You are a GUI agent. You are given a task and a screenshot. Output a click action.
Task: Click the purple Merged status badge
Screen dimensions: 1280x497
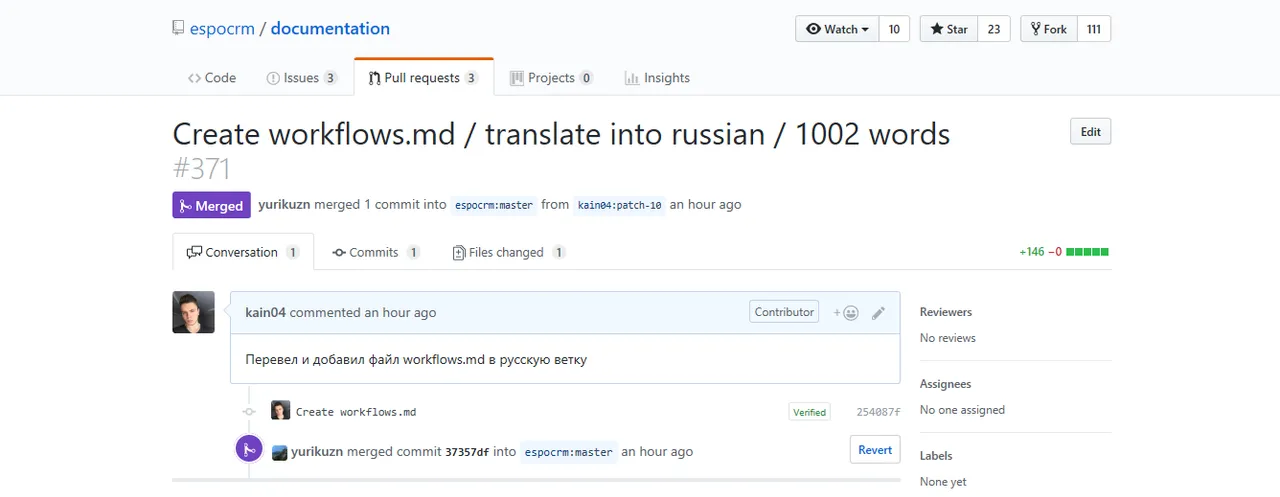[x=211, y=205]
